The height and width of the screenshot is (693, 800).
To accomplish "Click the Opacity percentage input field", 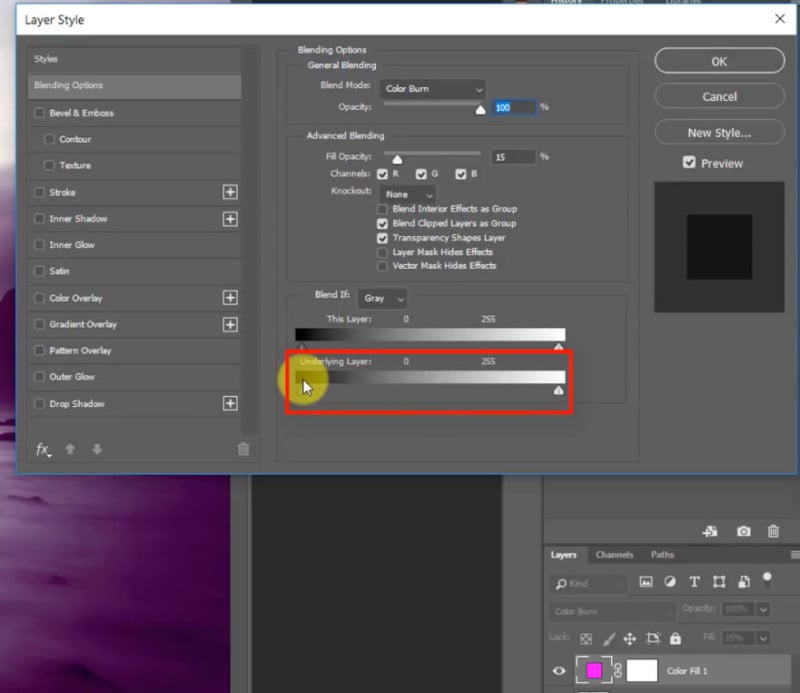I will coord(513,107).
